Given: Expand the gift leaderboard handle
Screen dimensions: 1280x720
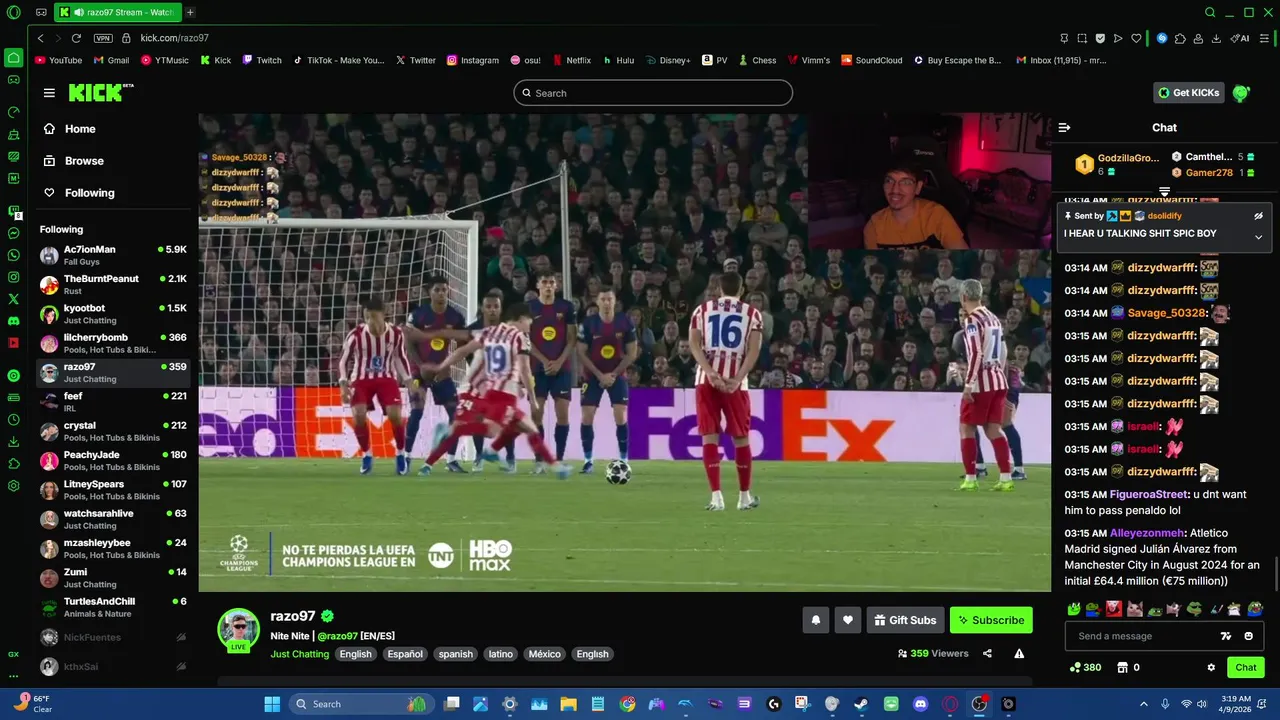Looking at the screenshot, I should click(x=1164, y=191).
